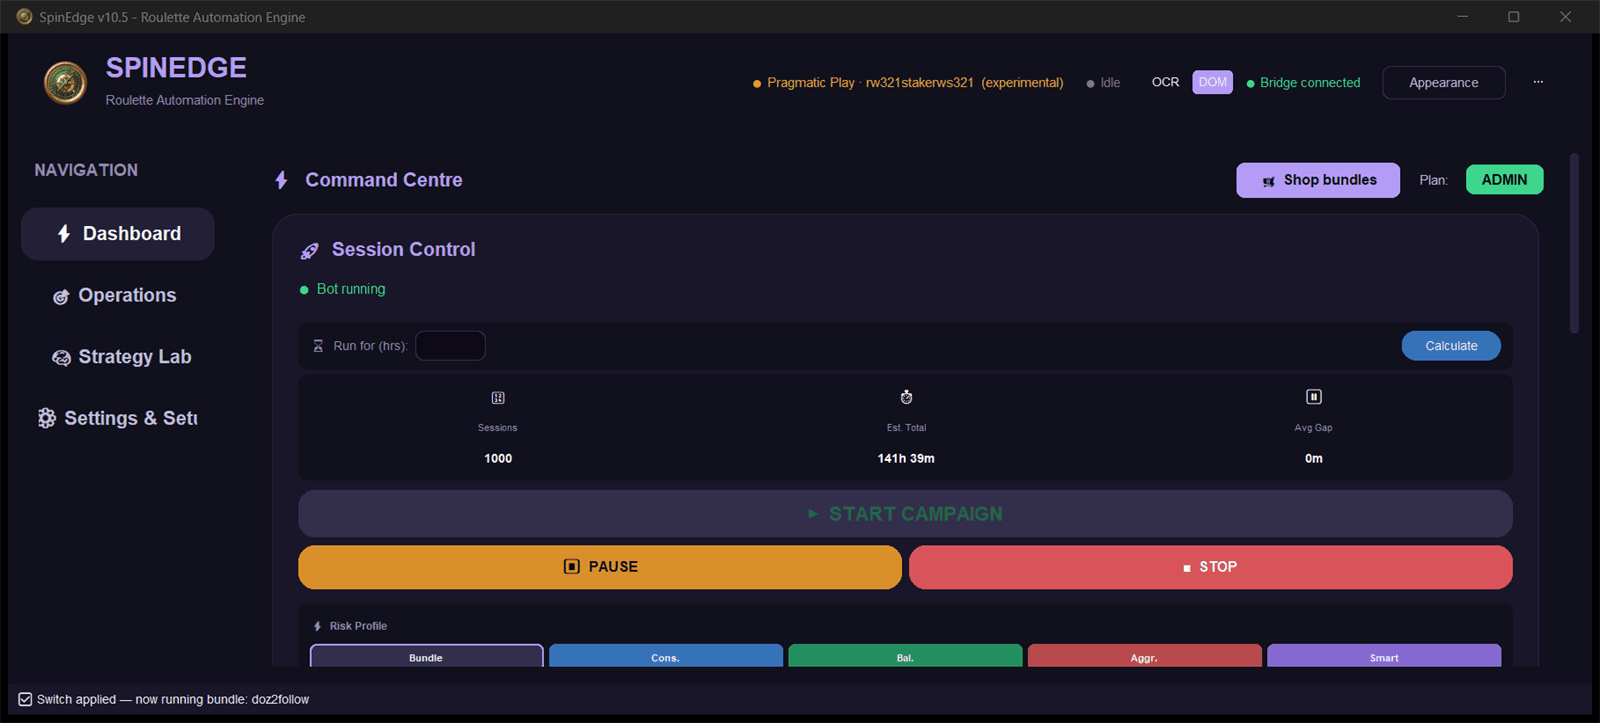Stop the bot with the red STOP button
The width and height of the screenshot is (1600, 723).
coord(1210,567)
